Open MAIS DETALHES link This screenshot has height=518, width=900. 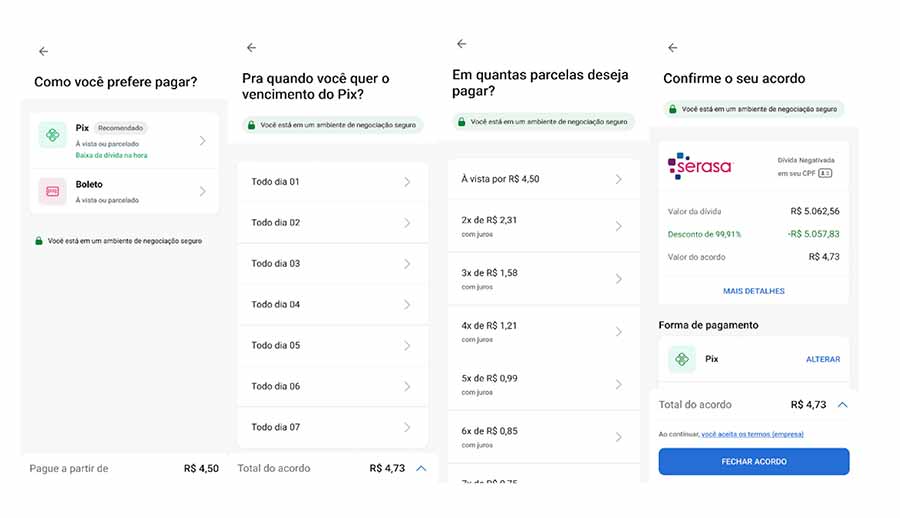pyautogui.click(x=753, y=291)
